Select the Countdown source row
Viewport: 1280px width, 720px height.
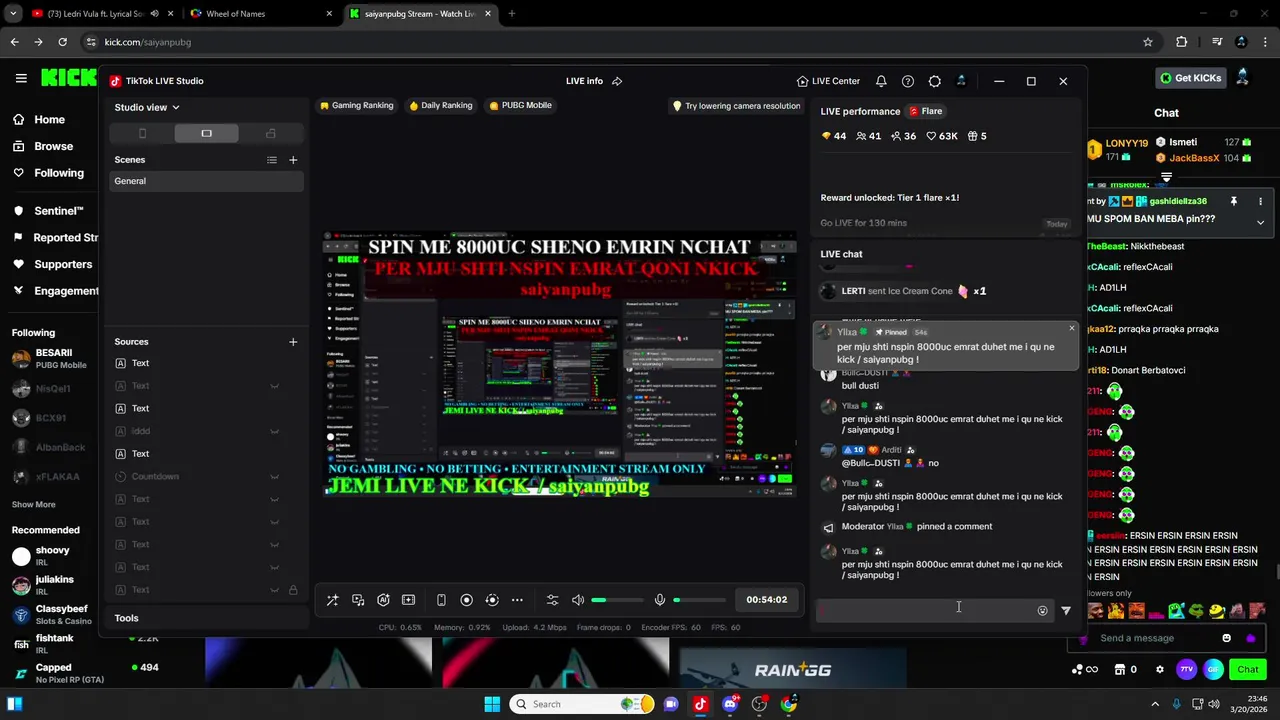point(206,477)
